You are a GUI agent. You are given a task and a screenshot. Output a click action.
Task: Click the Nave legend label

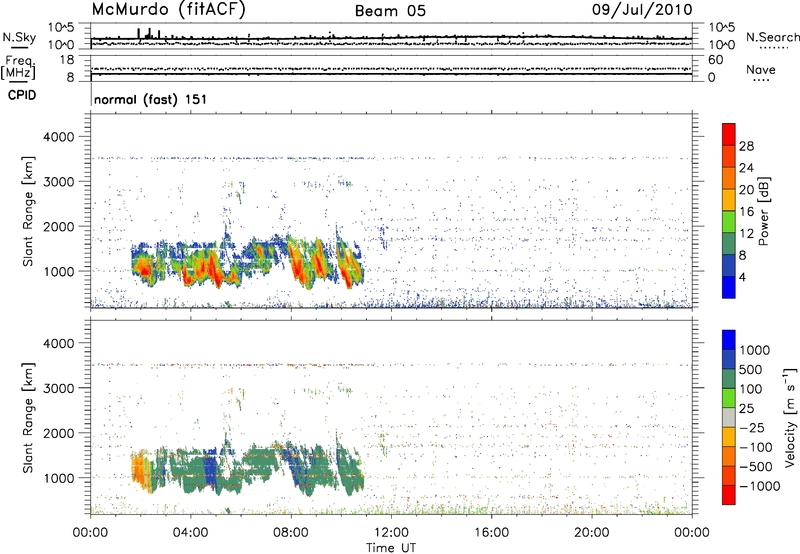coord(761,69)
